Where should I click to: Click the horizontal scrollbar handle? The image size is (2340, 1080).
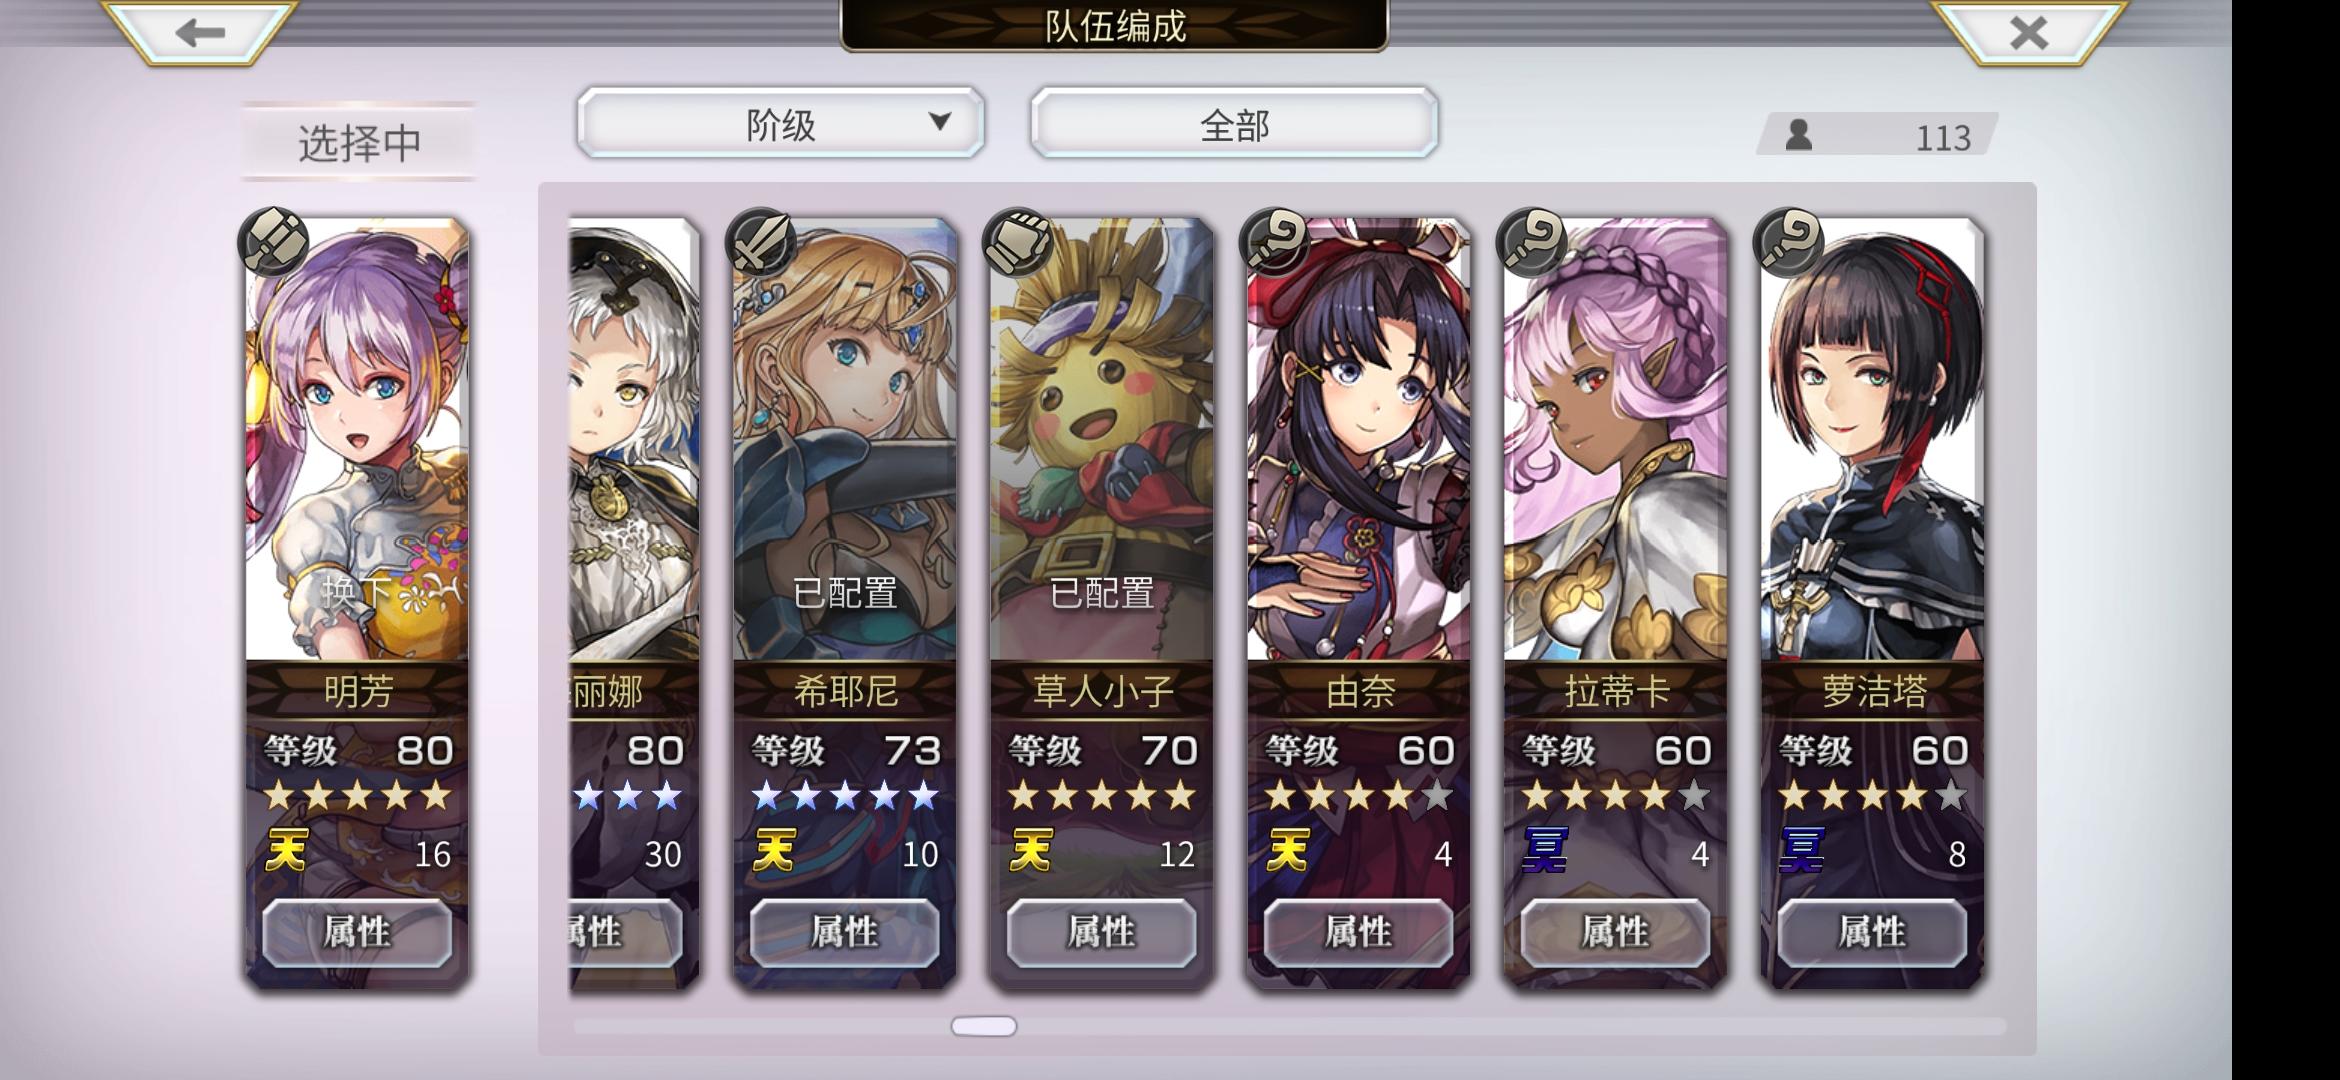coord(984,1026)
